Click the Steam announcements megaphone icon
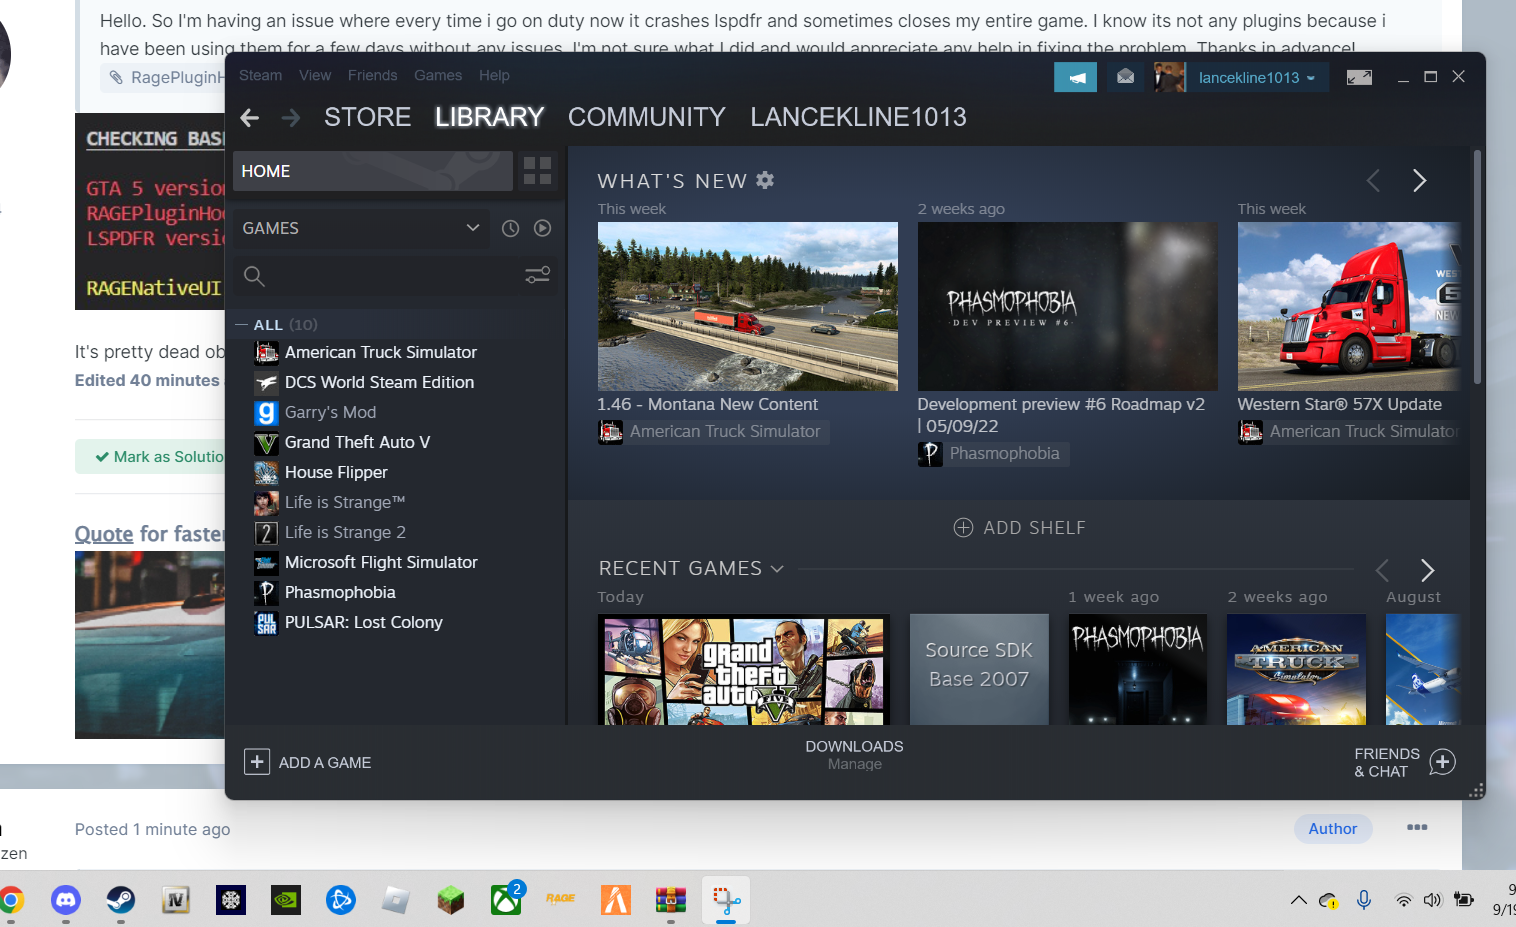Viewport: 1516px width, 927px height. pyautogui.click(x=1075, y=77)
